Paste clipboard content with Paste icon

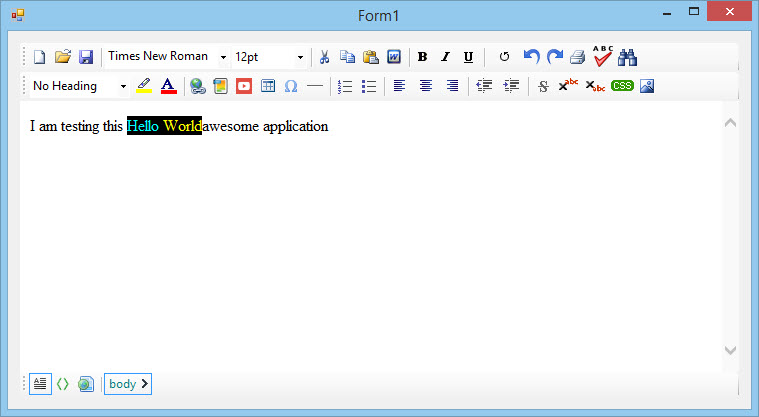[371, 57]
